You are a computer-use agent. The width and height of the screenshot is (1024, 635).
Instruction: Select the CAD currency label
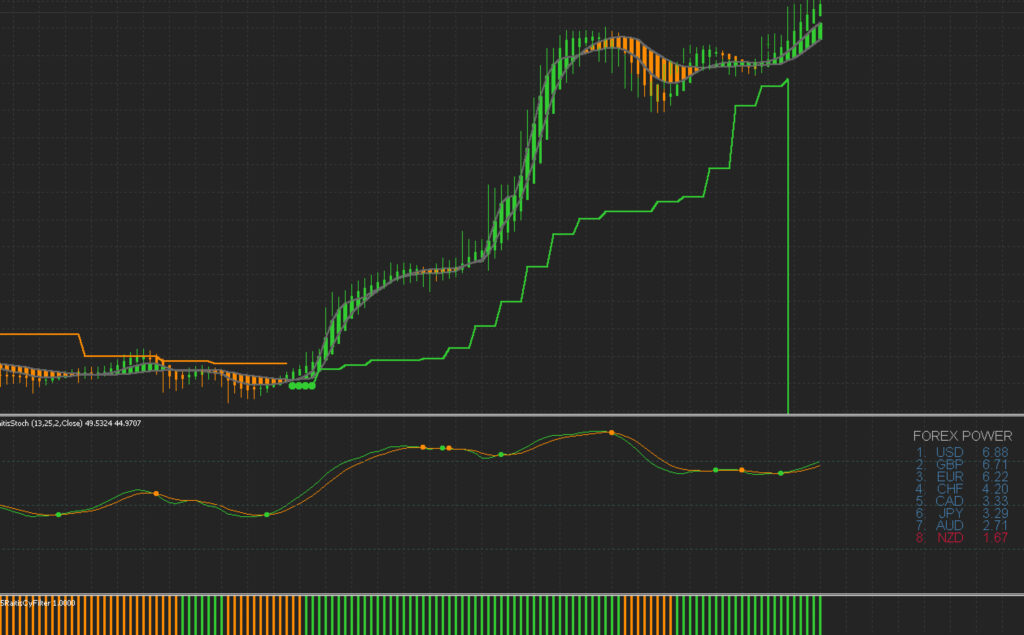pos(950,501)
